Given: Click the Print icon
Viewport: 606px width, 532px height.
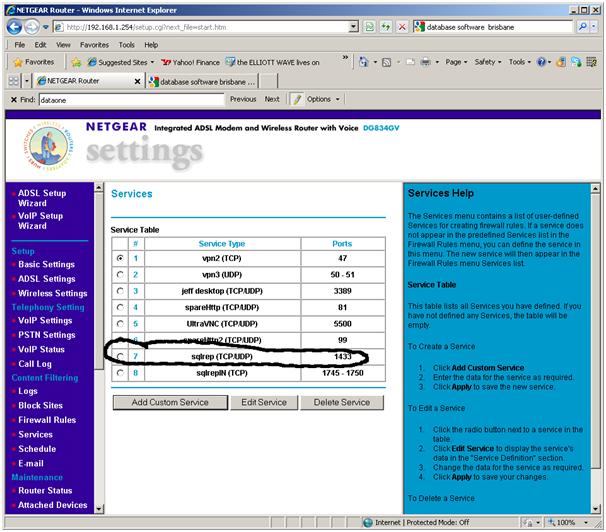Looking at the screenshot, I should click(425, 62).
